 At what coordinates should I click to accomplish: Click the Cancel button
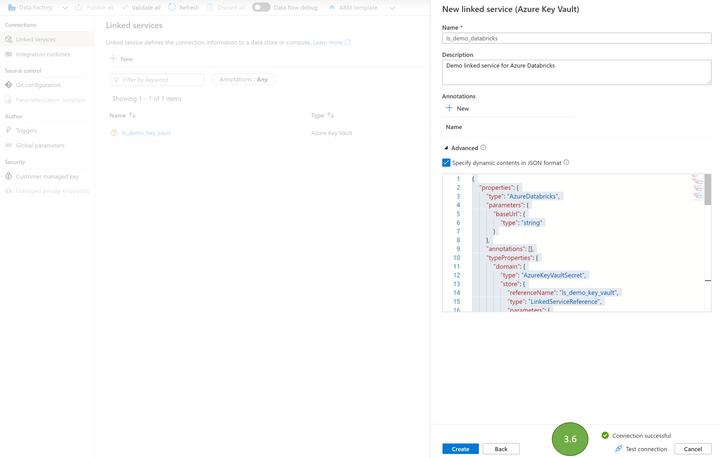(692, 449)
